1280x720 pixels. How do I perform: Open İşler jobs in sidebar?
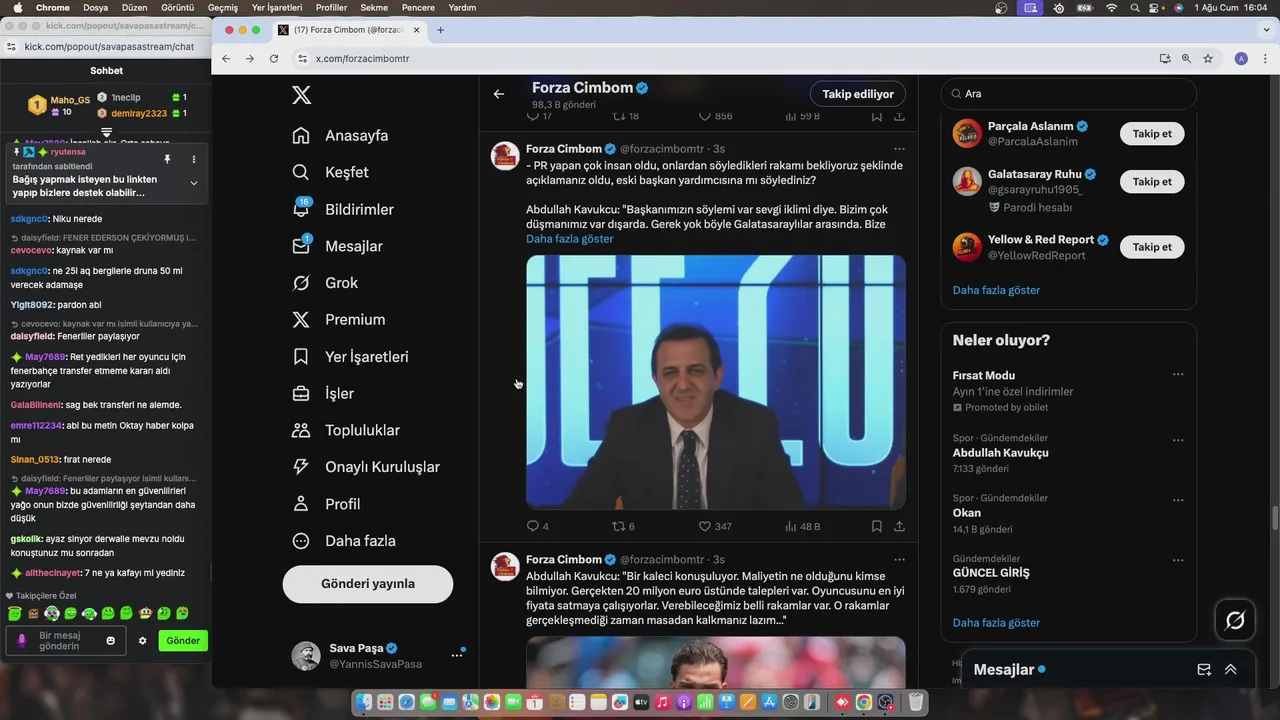tap(323, 393)
